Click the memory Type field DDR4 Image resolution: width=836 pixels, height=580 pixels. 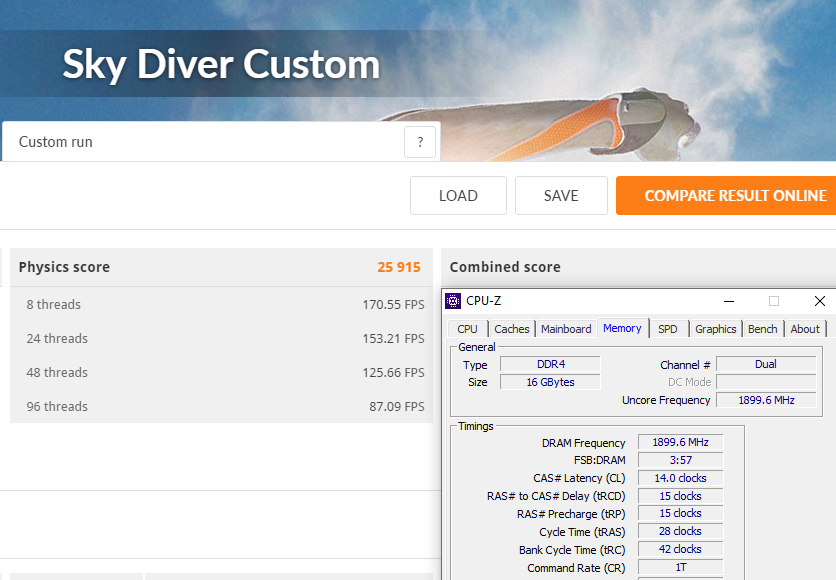(x=550, y=364)
